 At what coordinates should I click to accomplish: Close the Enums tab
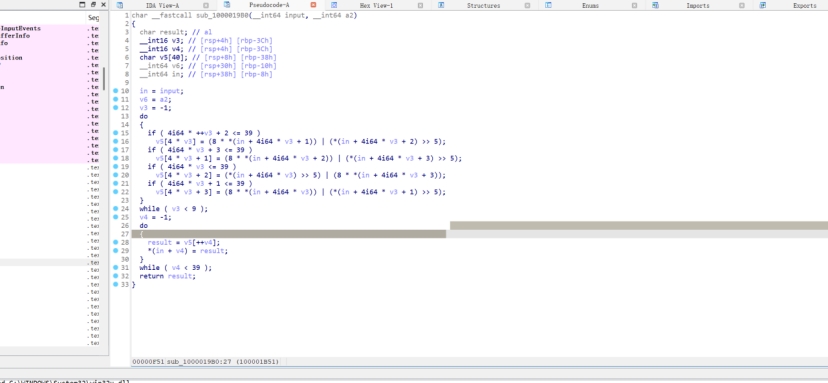[x=634, y=5]
